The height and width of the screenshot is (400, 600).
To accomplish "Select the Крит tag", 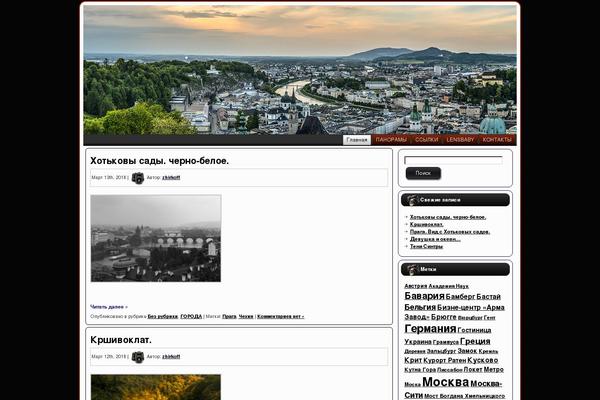I will point(413,360).
